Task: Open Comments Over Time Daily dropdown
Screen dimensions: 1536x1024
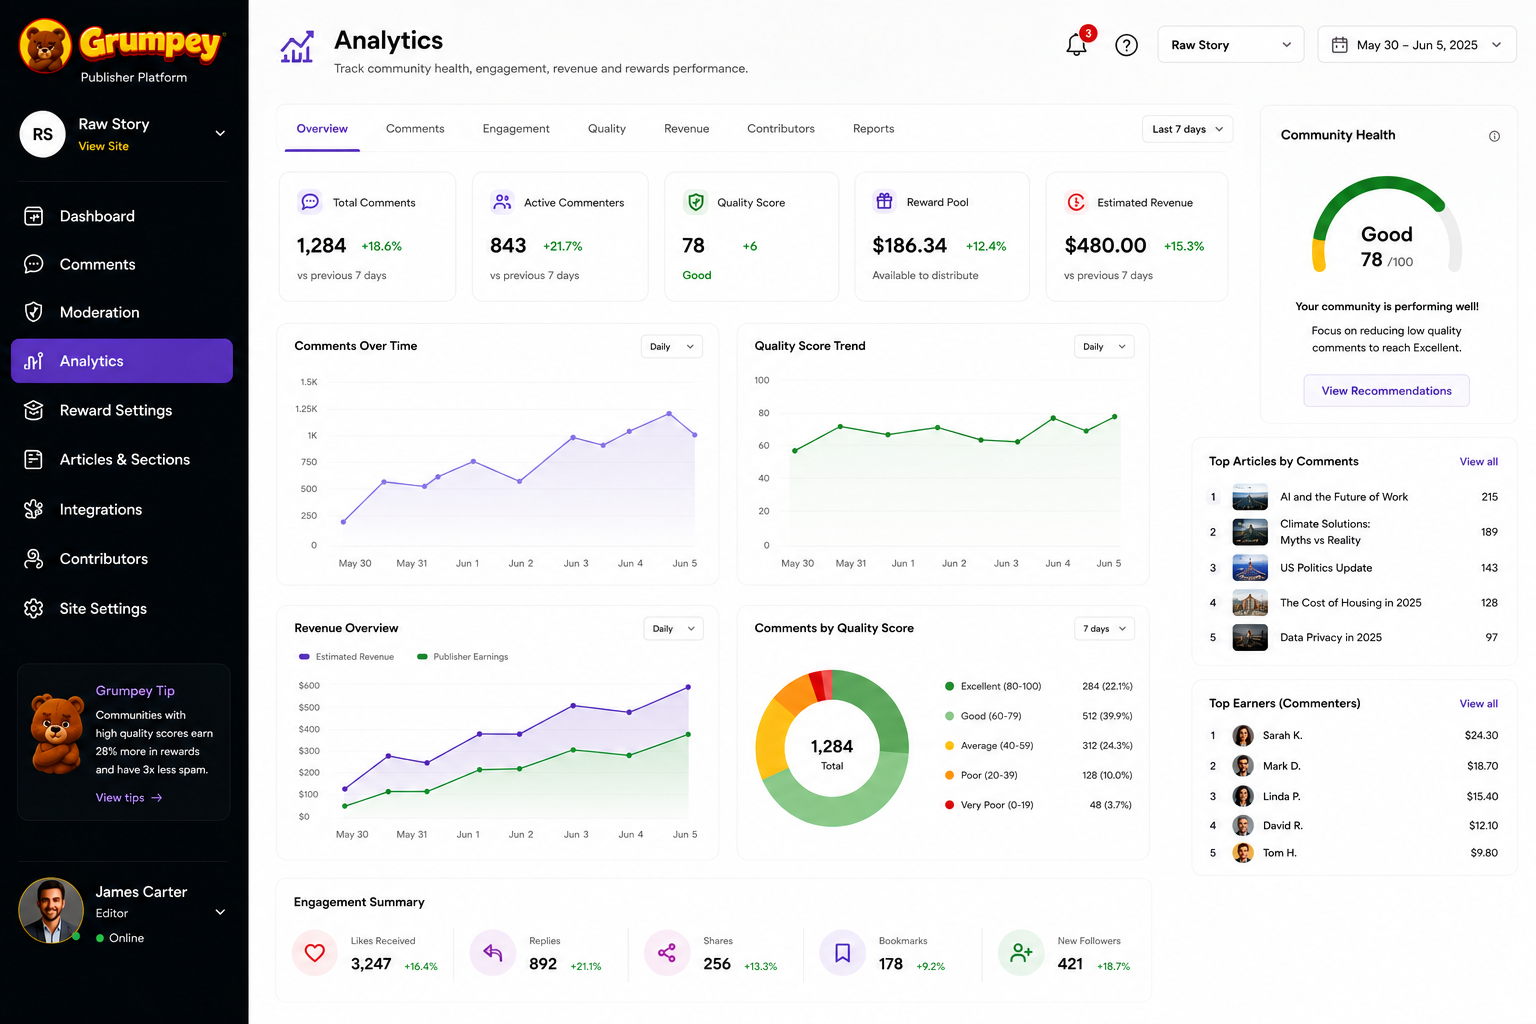Action: [x=671, y=347]
